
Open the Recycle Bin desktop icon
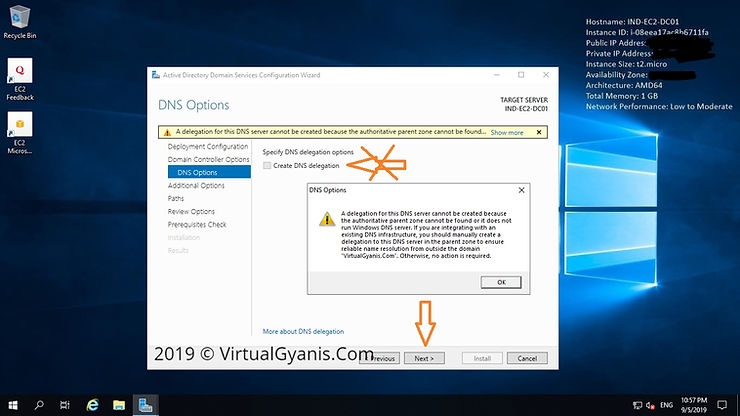pyautogui.click(x=20, y=19)
